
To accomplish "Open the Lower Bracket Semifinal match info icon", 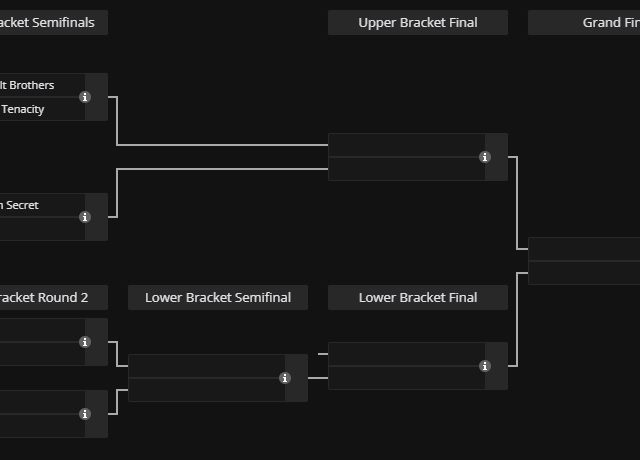I will coord(285,378).
